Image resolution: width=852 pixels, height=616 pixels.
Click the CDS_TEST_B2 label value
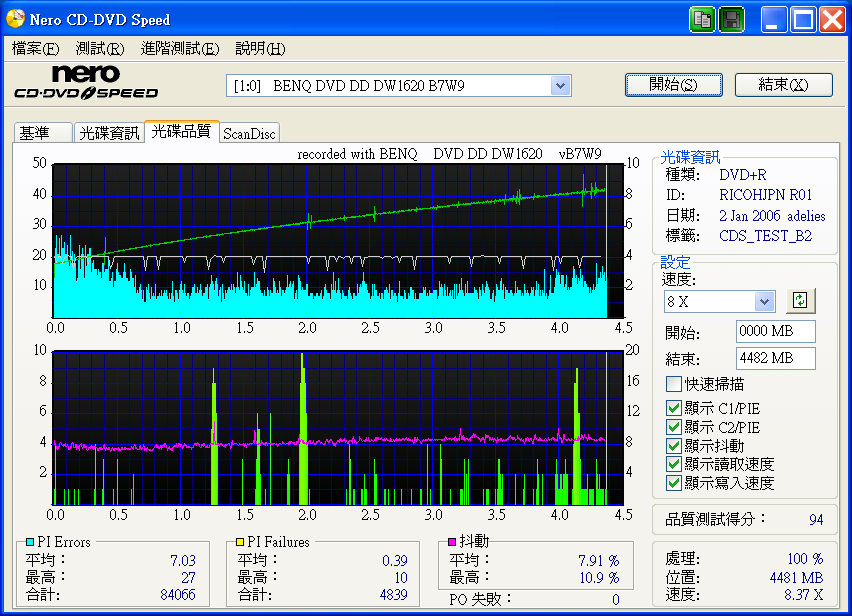(x=766, y=236)
